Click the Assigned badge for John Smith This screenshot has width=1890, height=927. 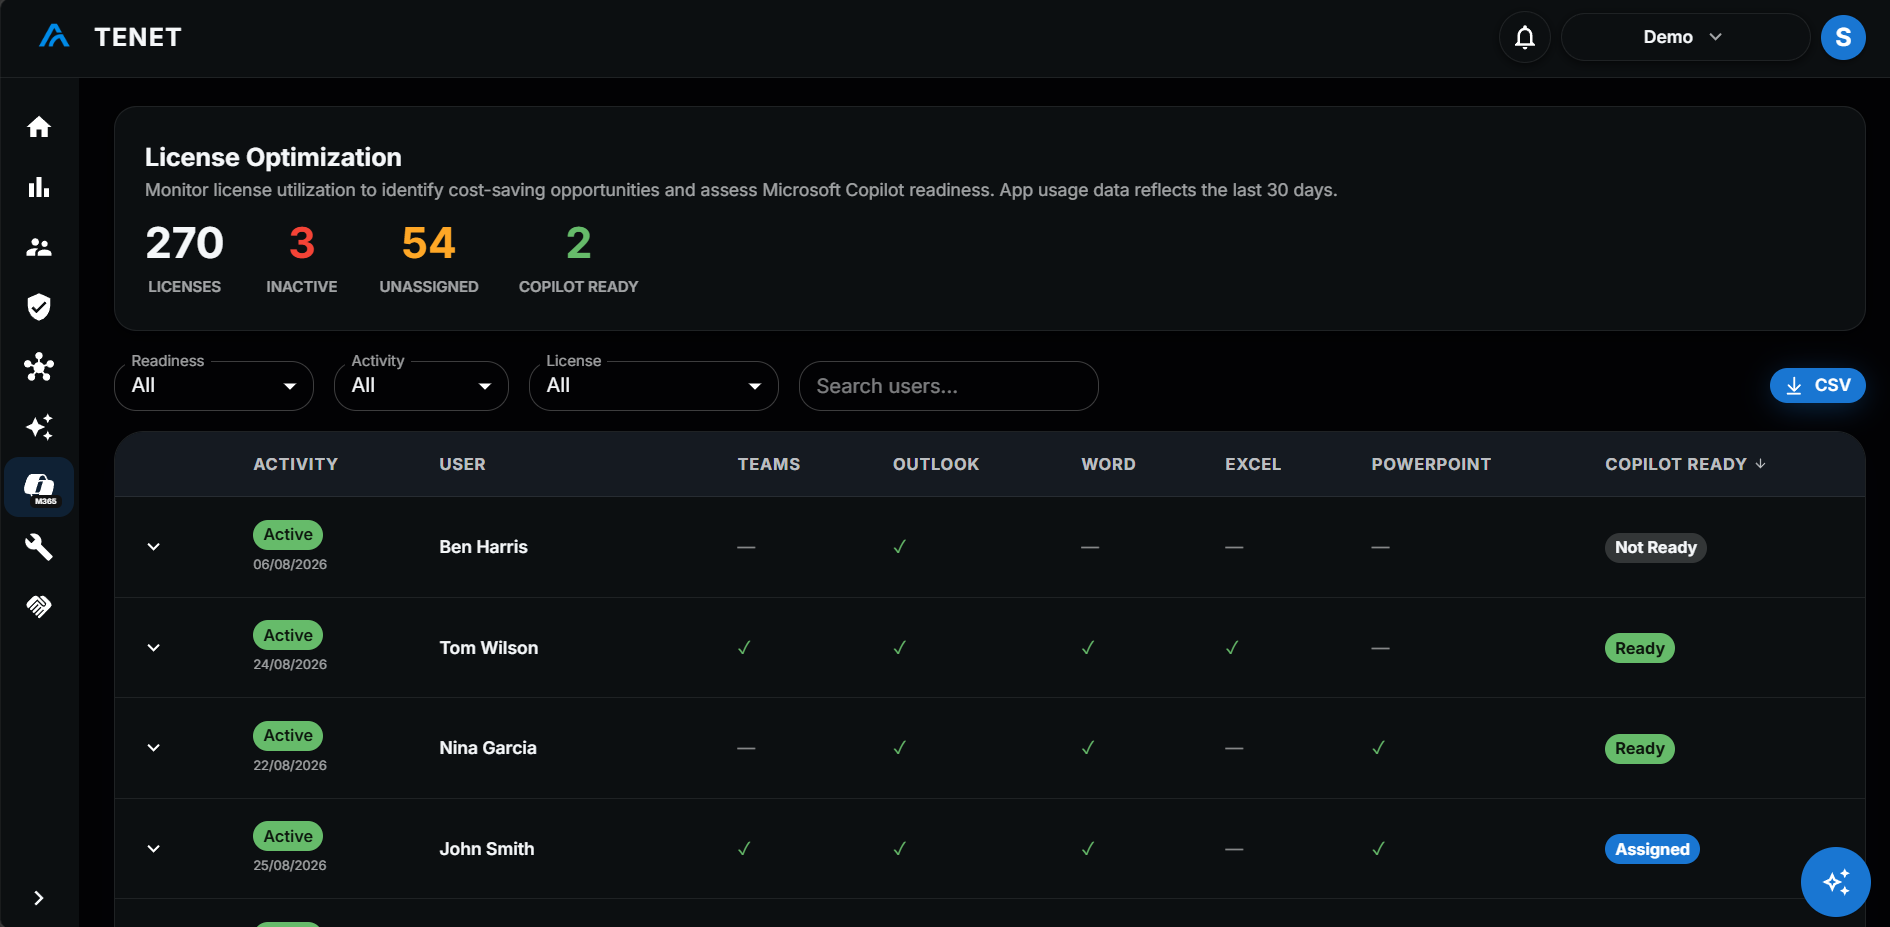point(1652,849)
